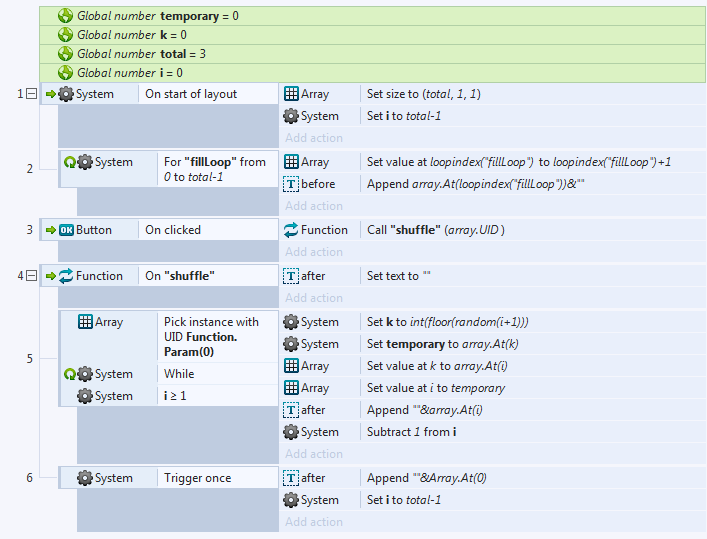Click the globe icon beside global number total
The height and width of the screenshot is (539, 707).
point(66,54)
